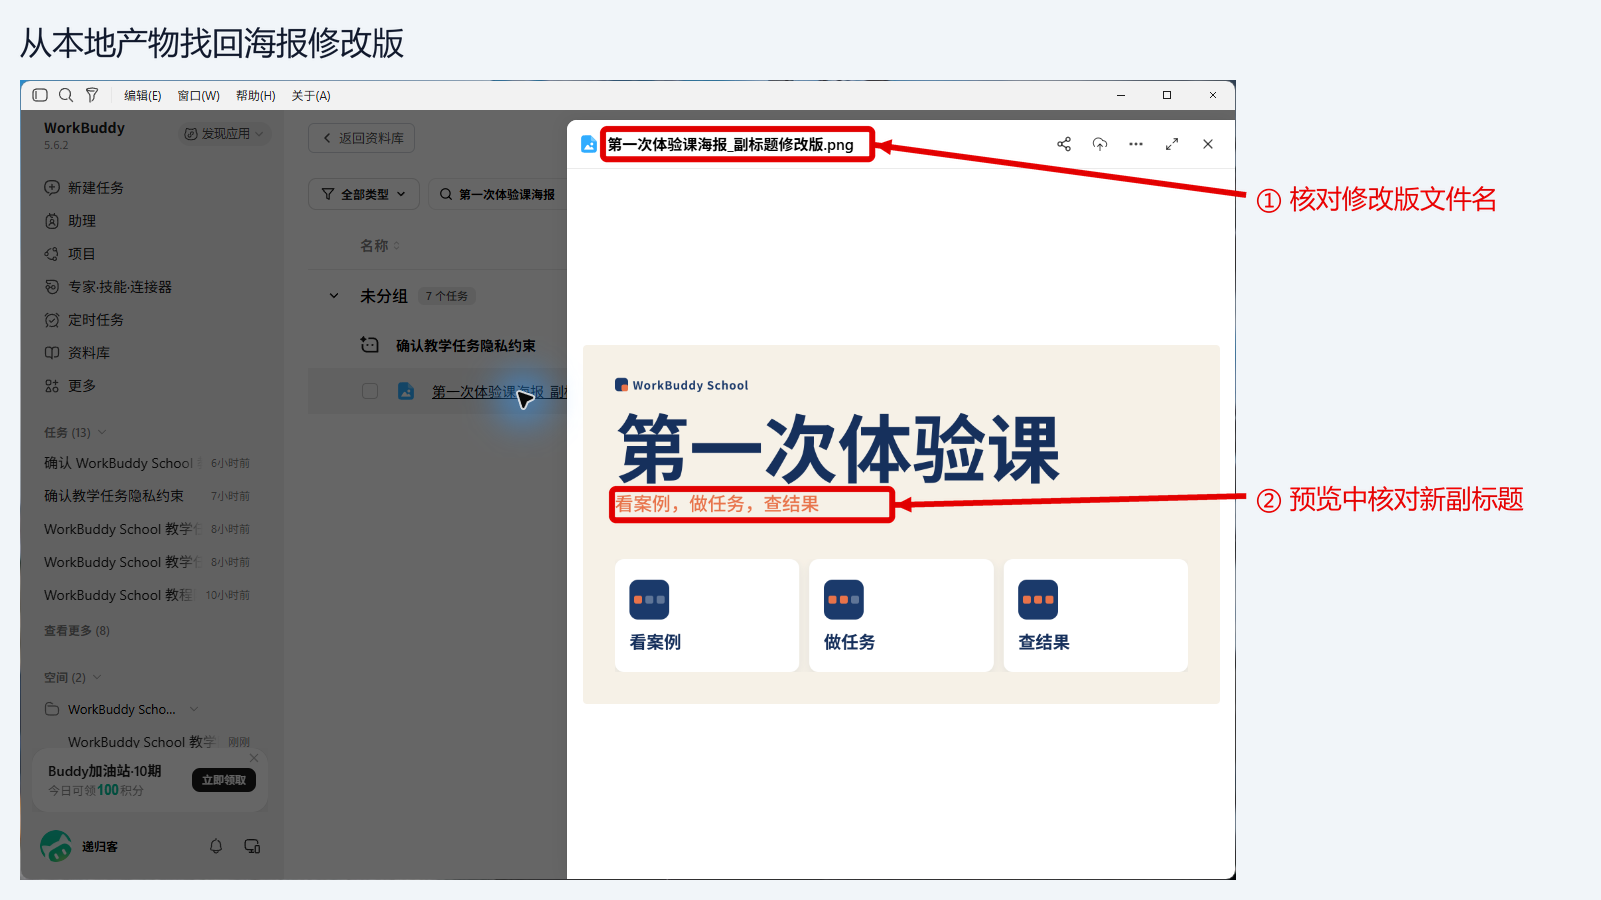Click the funnel icon beside the search magnifier
1601x900 pixels.
tap(92, 95)
